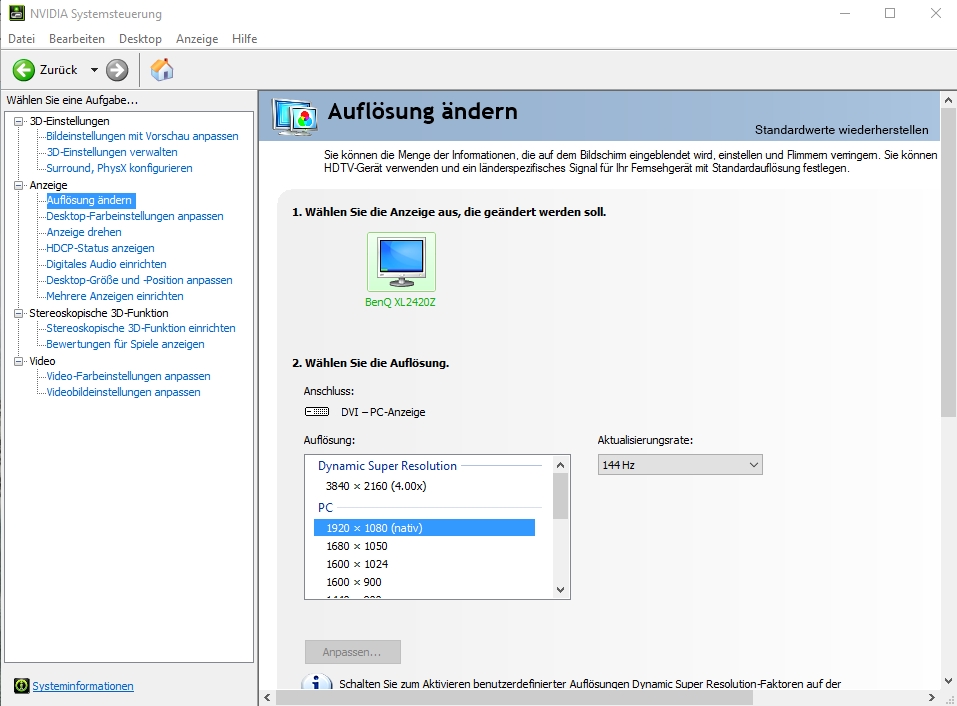Open Stereoskopische 3D-Funktion einrichten
Viewport: 957px width, 706px height.
coord(141,328)
